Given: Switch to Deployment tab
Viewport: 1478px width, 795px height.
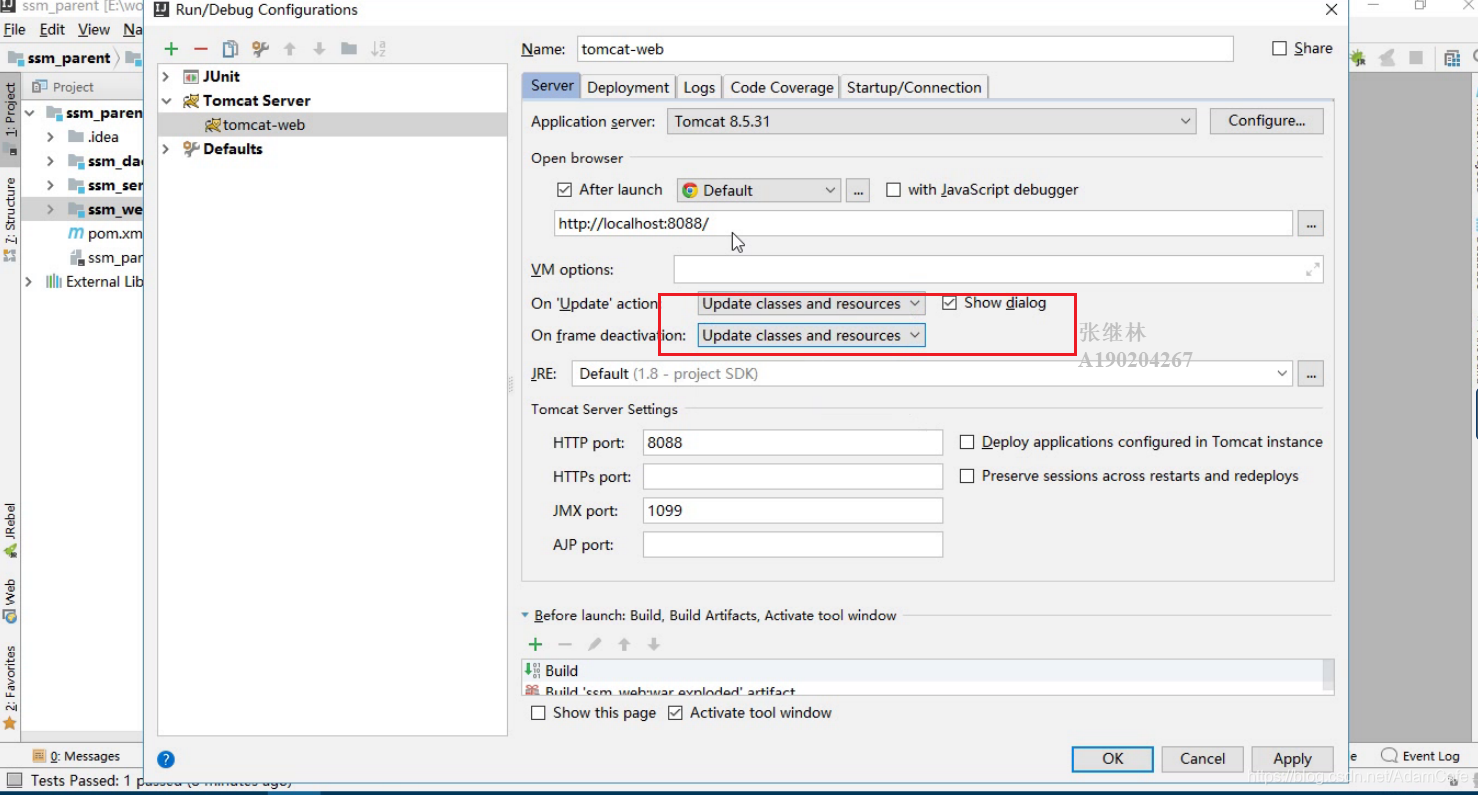Looking at the screenshot, I should (x=628, y=87).
